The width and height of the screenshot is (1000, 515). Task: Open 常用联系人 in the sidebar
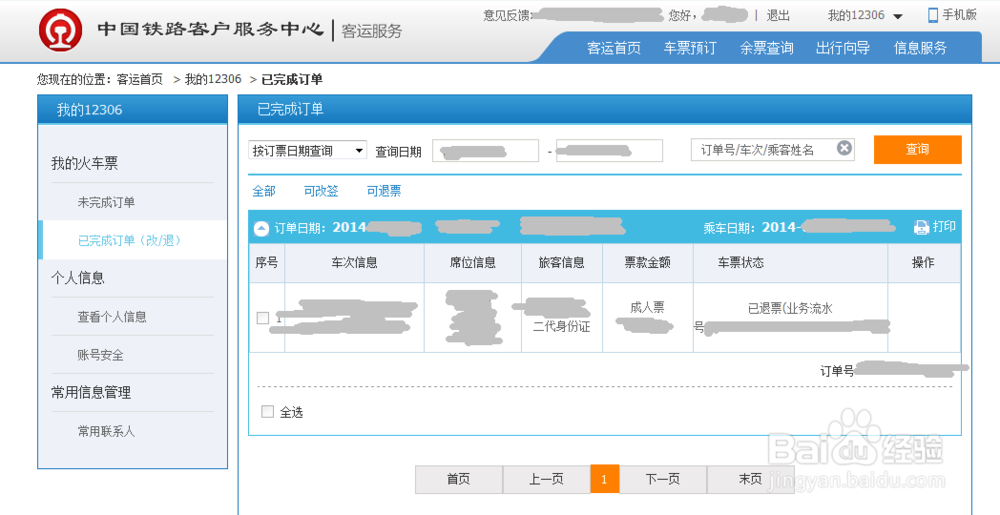[x=107, y=432]
